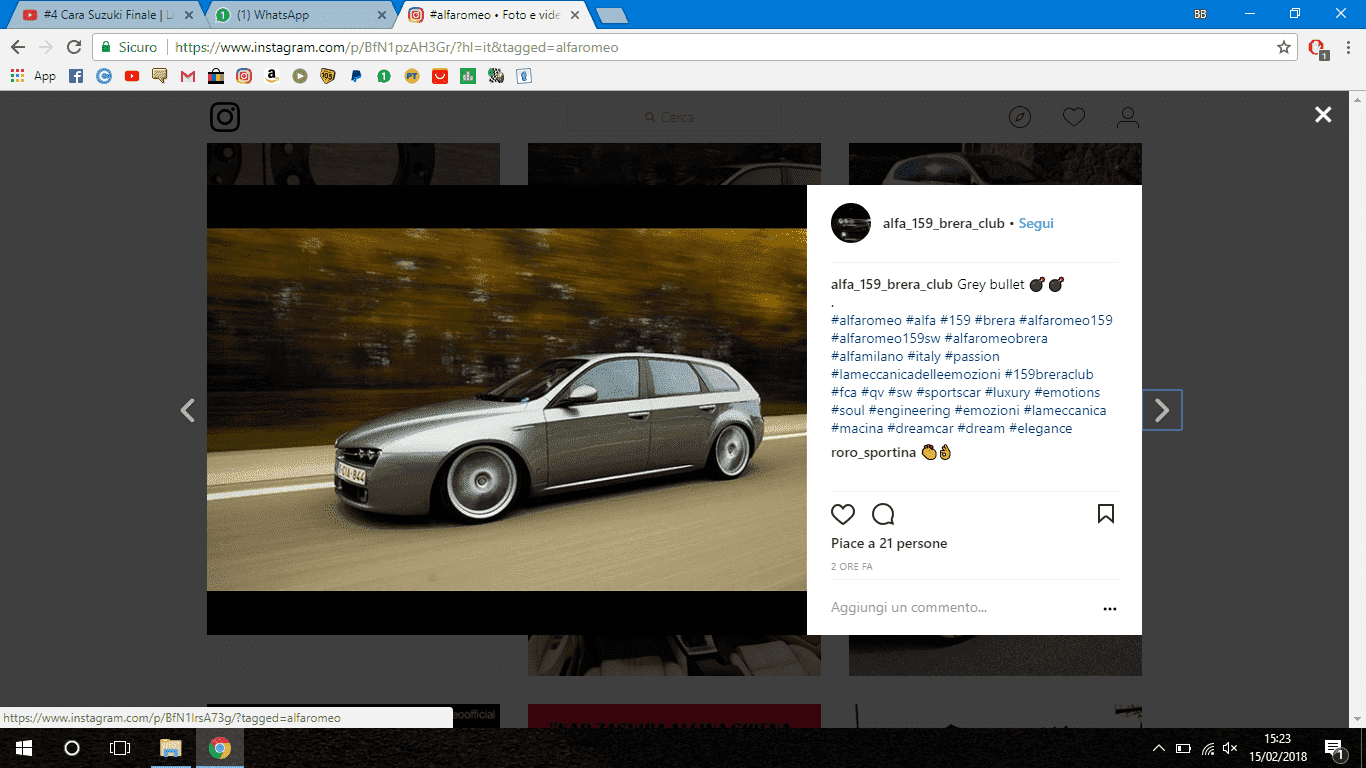Open the App shortcuts in the bookmarks bar
Viewport: 1366px width, 768px height.
(33, 76)
